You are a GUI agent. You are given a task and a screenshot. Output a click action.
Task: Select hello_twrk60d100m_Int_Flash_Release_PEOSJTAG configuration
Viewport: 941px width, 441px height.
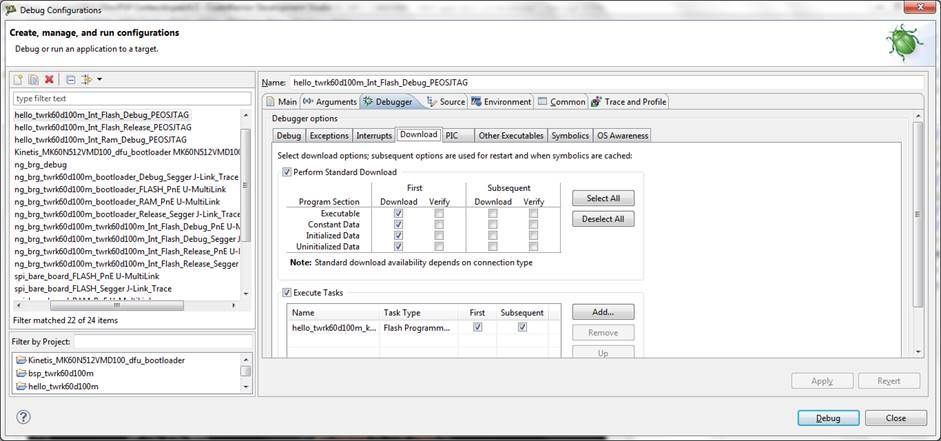coord(103,127)
